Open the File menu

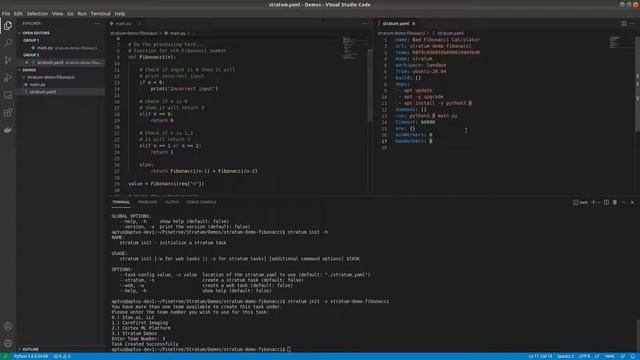(6, 13)
